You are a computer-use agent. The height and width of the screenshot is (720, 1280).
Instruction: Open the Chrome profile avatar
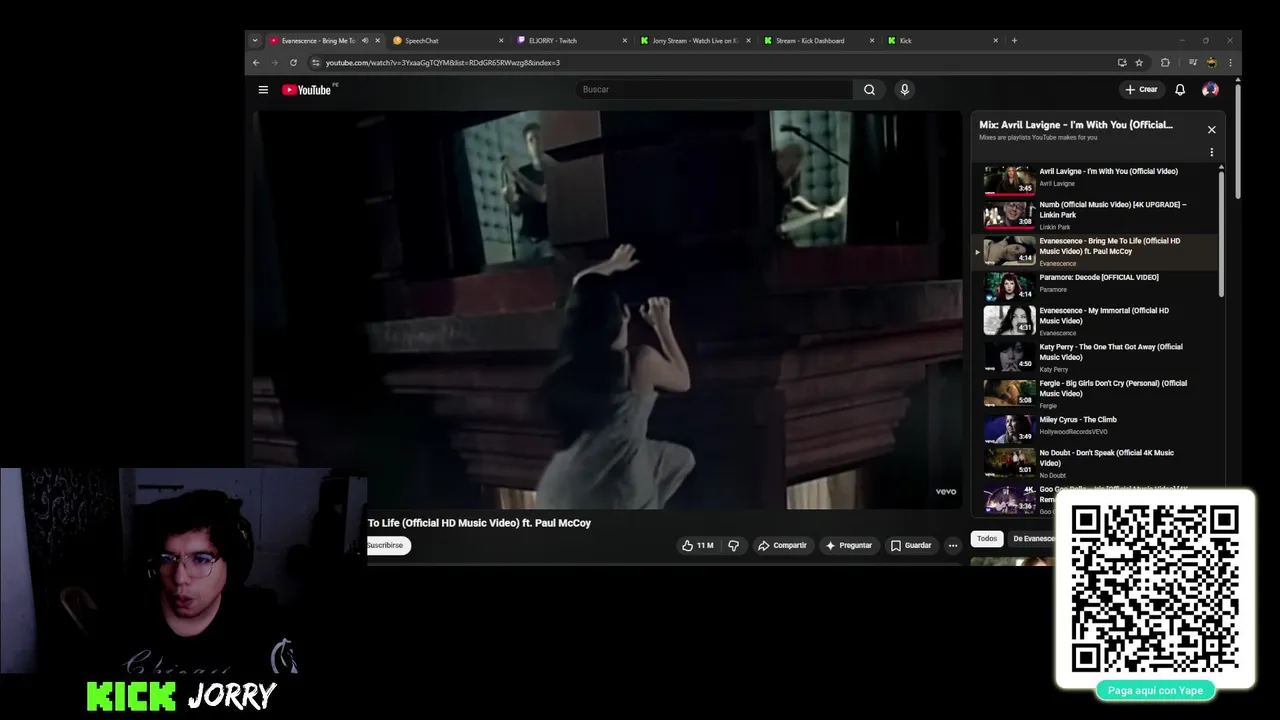click(1212, 62)
